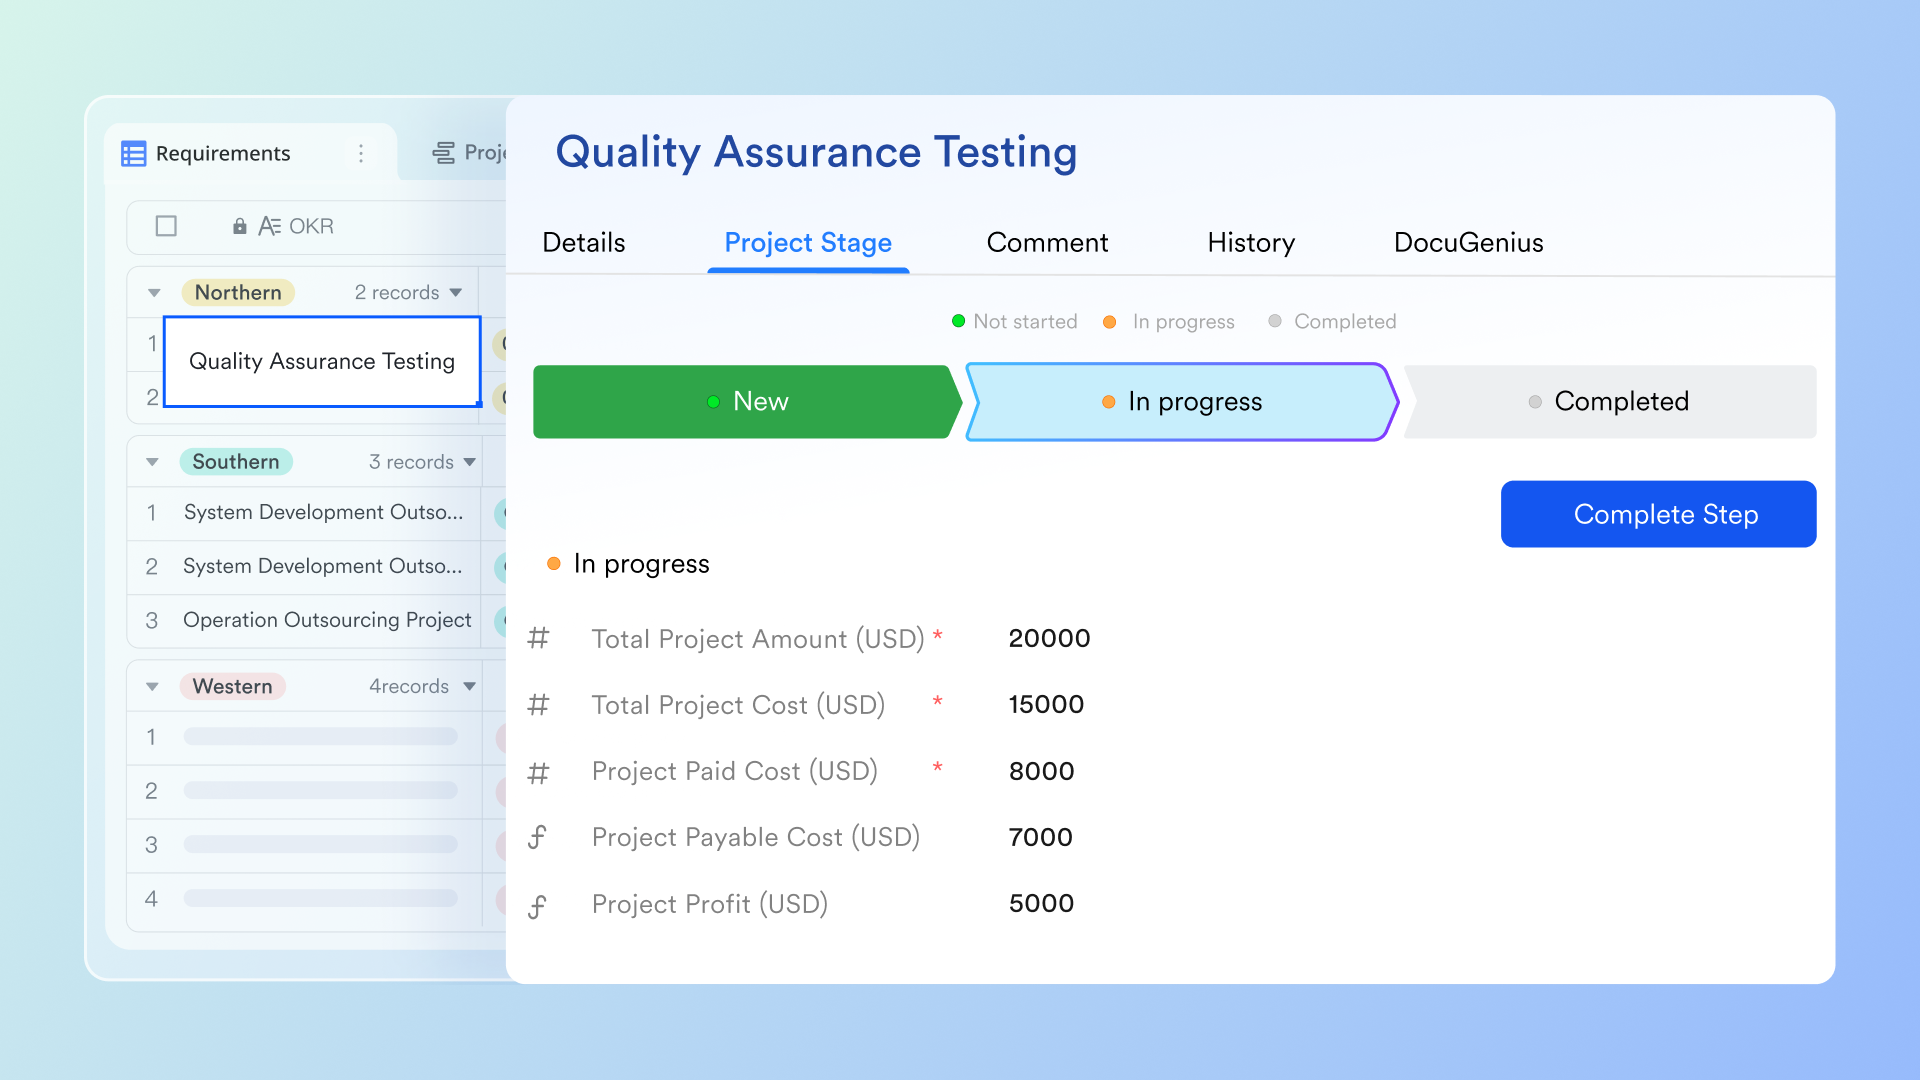1920x1080 pixels.
Task: Select the Project Stage tab
Action: [x=808, y=243]
